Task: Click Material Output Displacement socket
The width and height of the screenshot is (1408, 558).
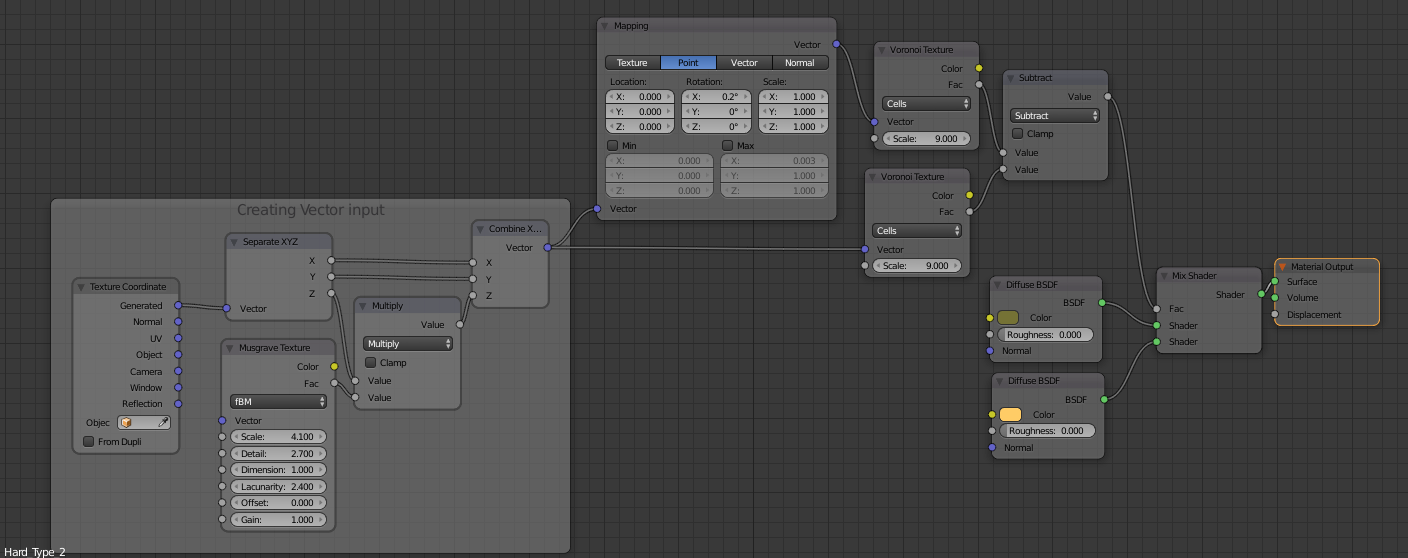Action: pos(1275,314)
